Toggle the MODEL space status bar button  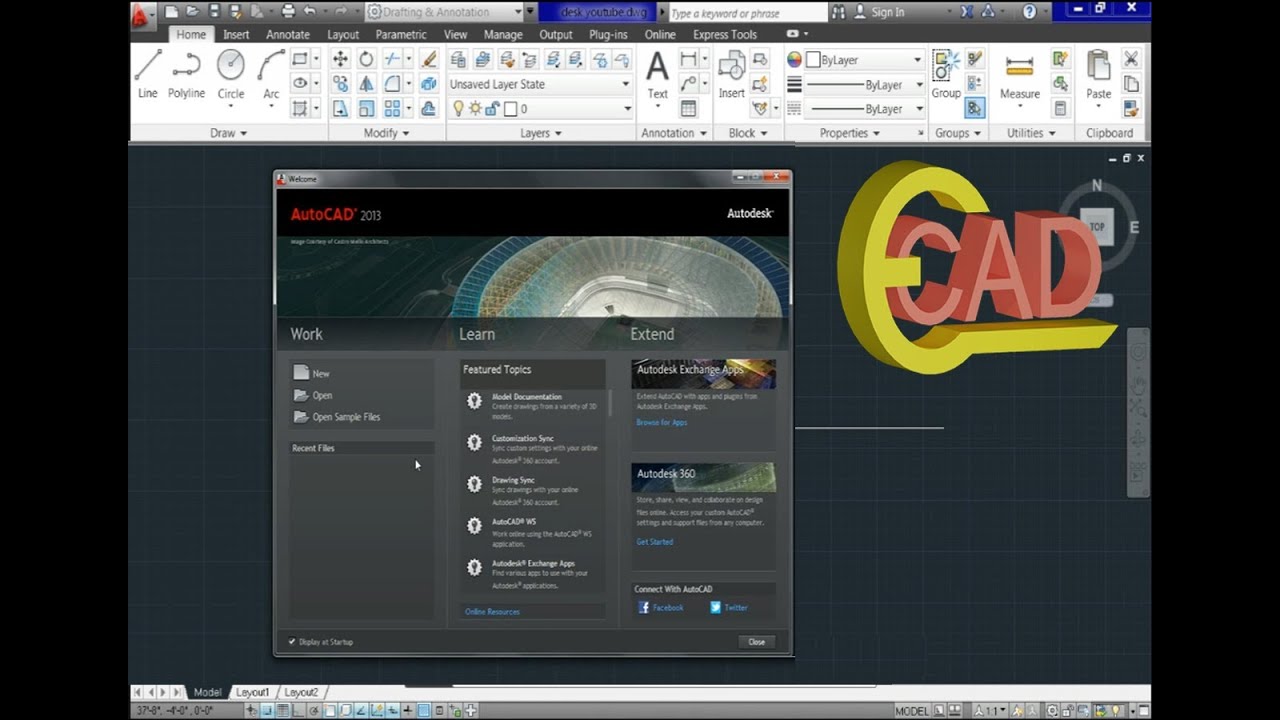click(x=912, y=711)
